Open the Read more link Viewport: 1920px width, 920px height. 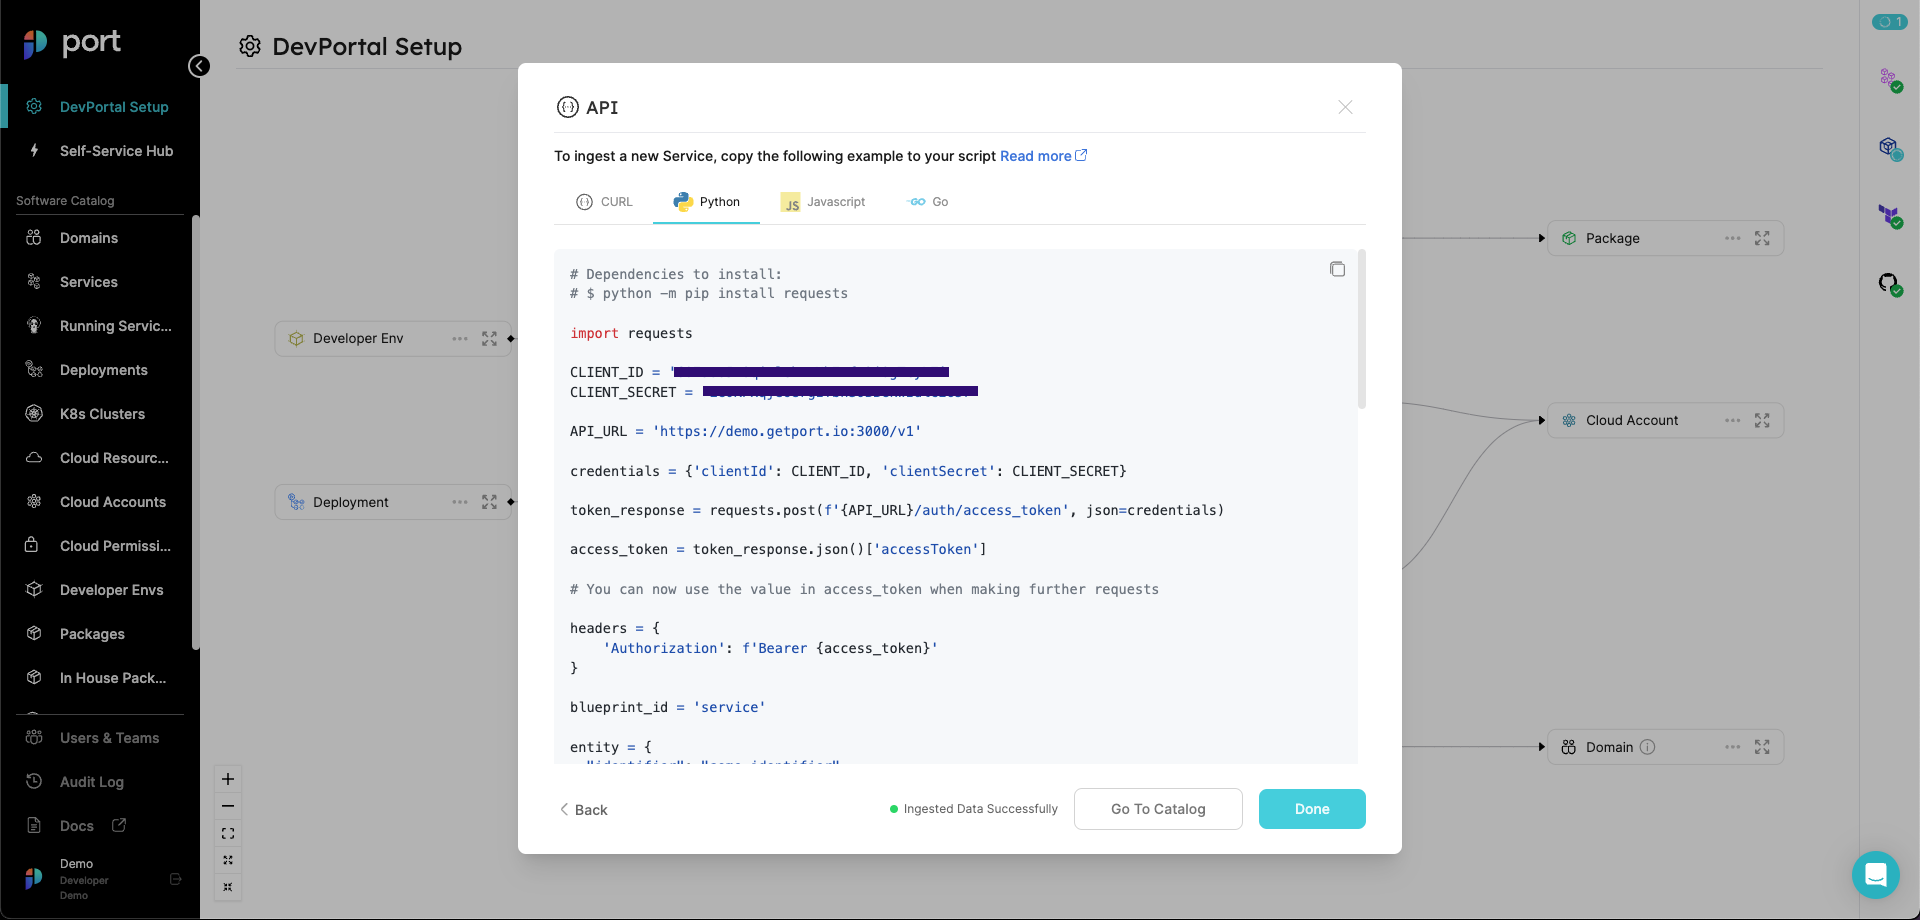tap(1043, 156)
